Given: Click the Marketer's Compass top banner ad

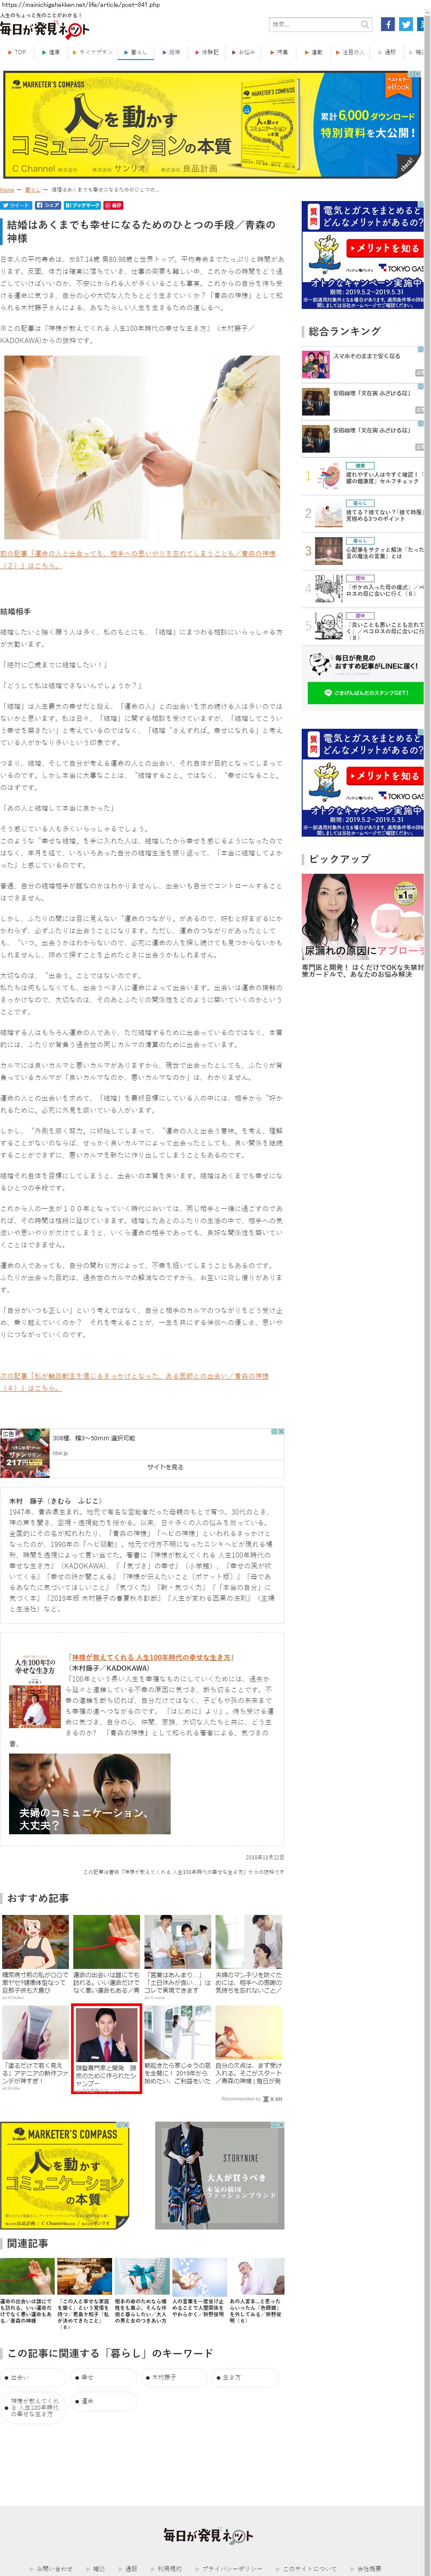Looking at the screenshot, I should click(211, 125).
